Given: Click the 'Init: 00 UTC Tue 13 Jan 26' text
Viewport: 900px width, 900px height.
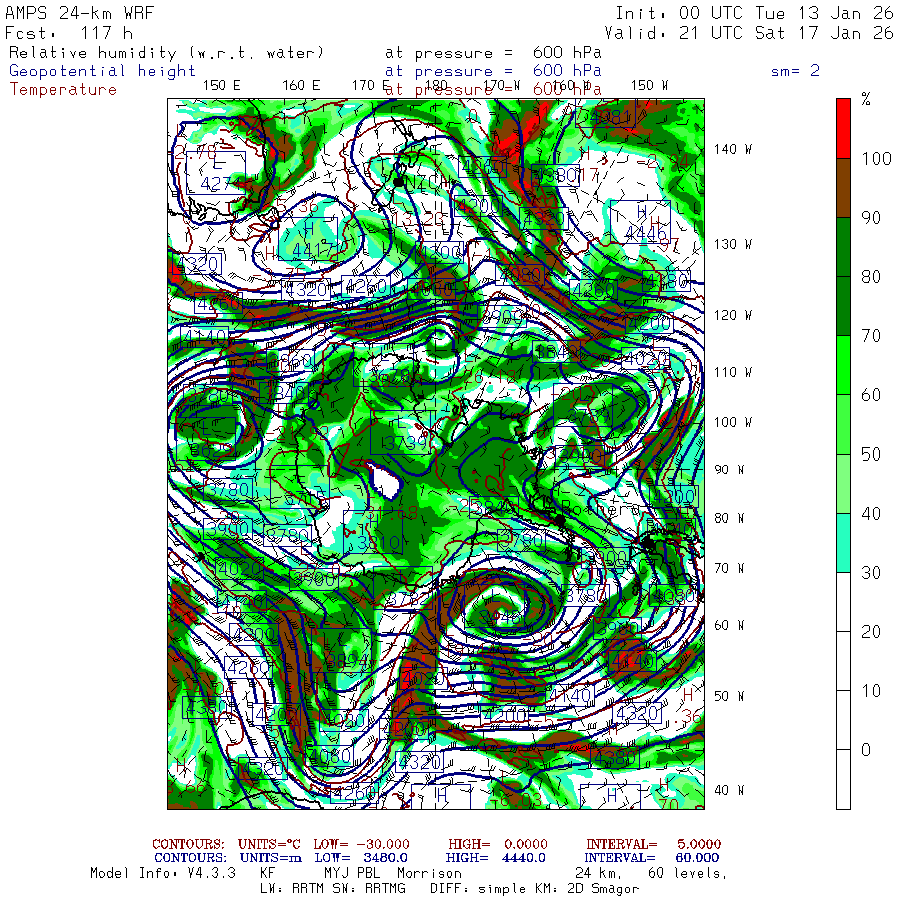Looking at the screenshot, I should click(754, 13).
